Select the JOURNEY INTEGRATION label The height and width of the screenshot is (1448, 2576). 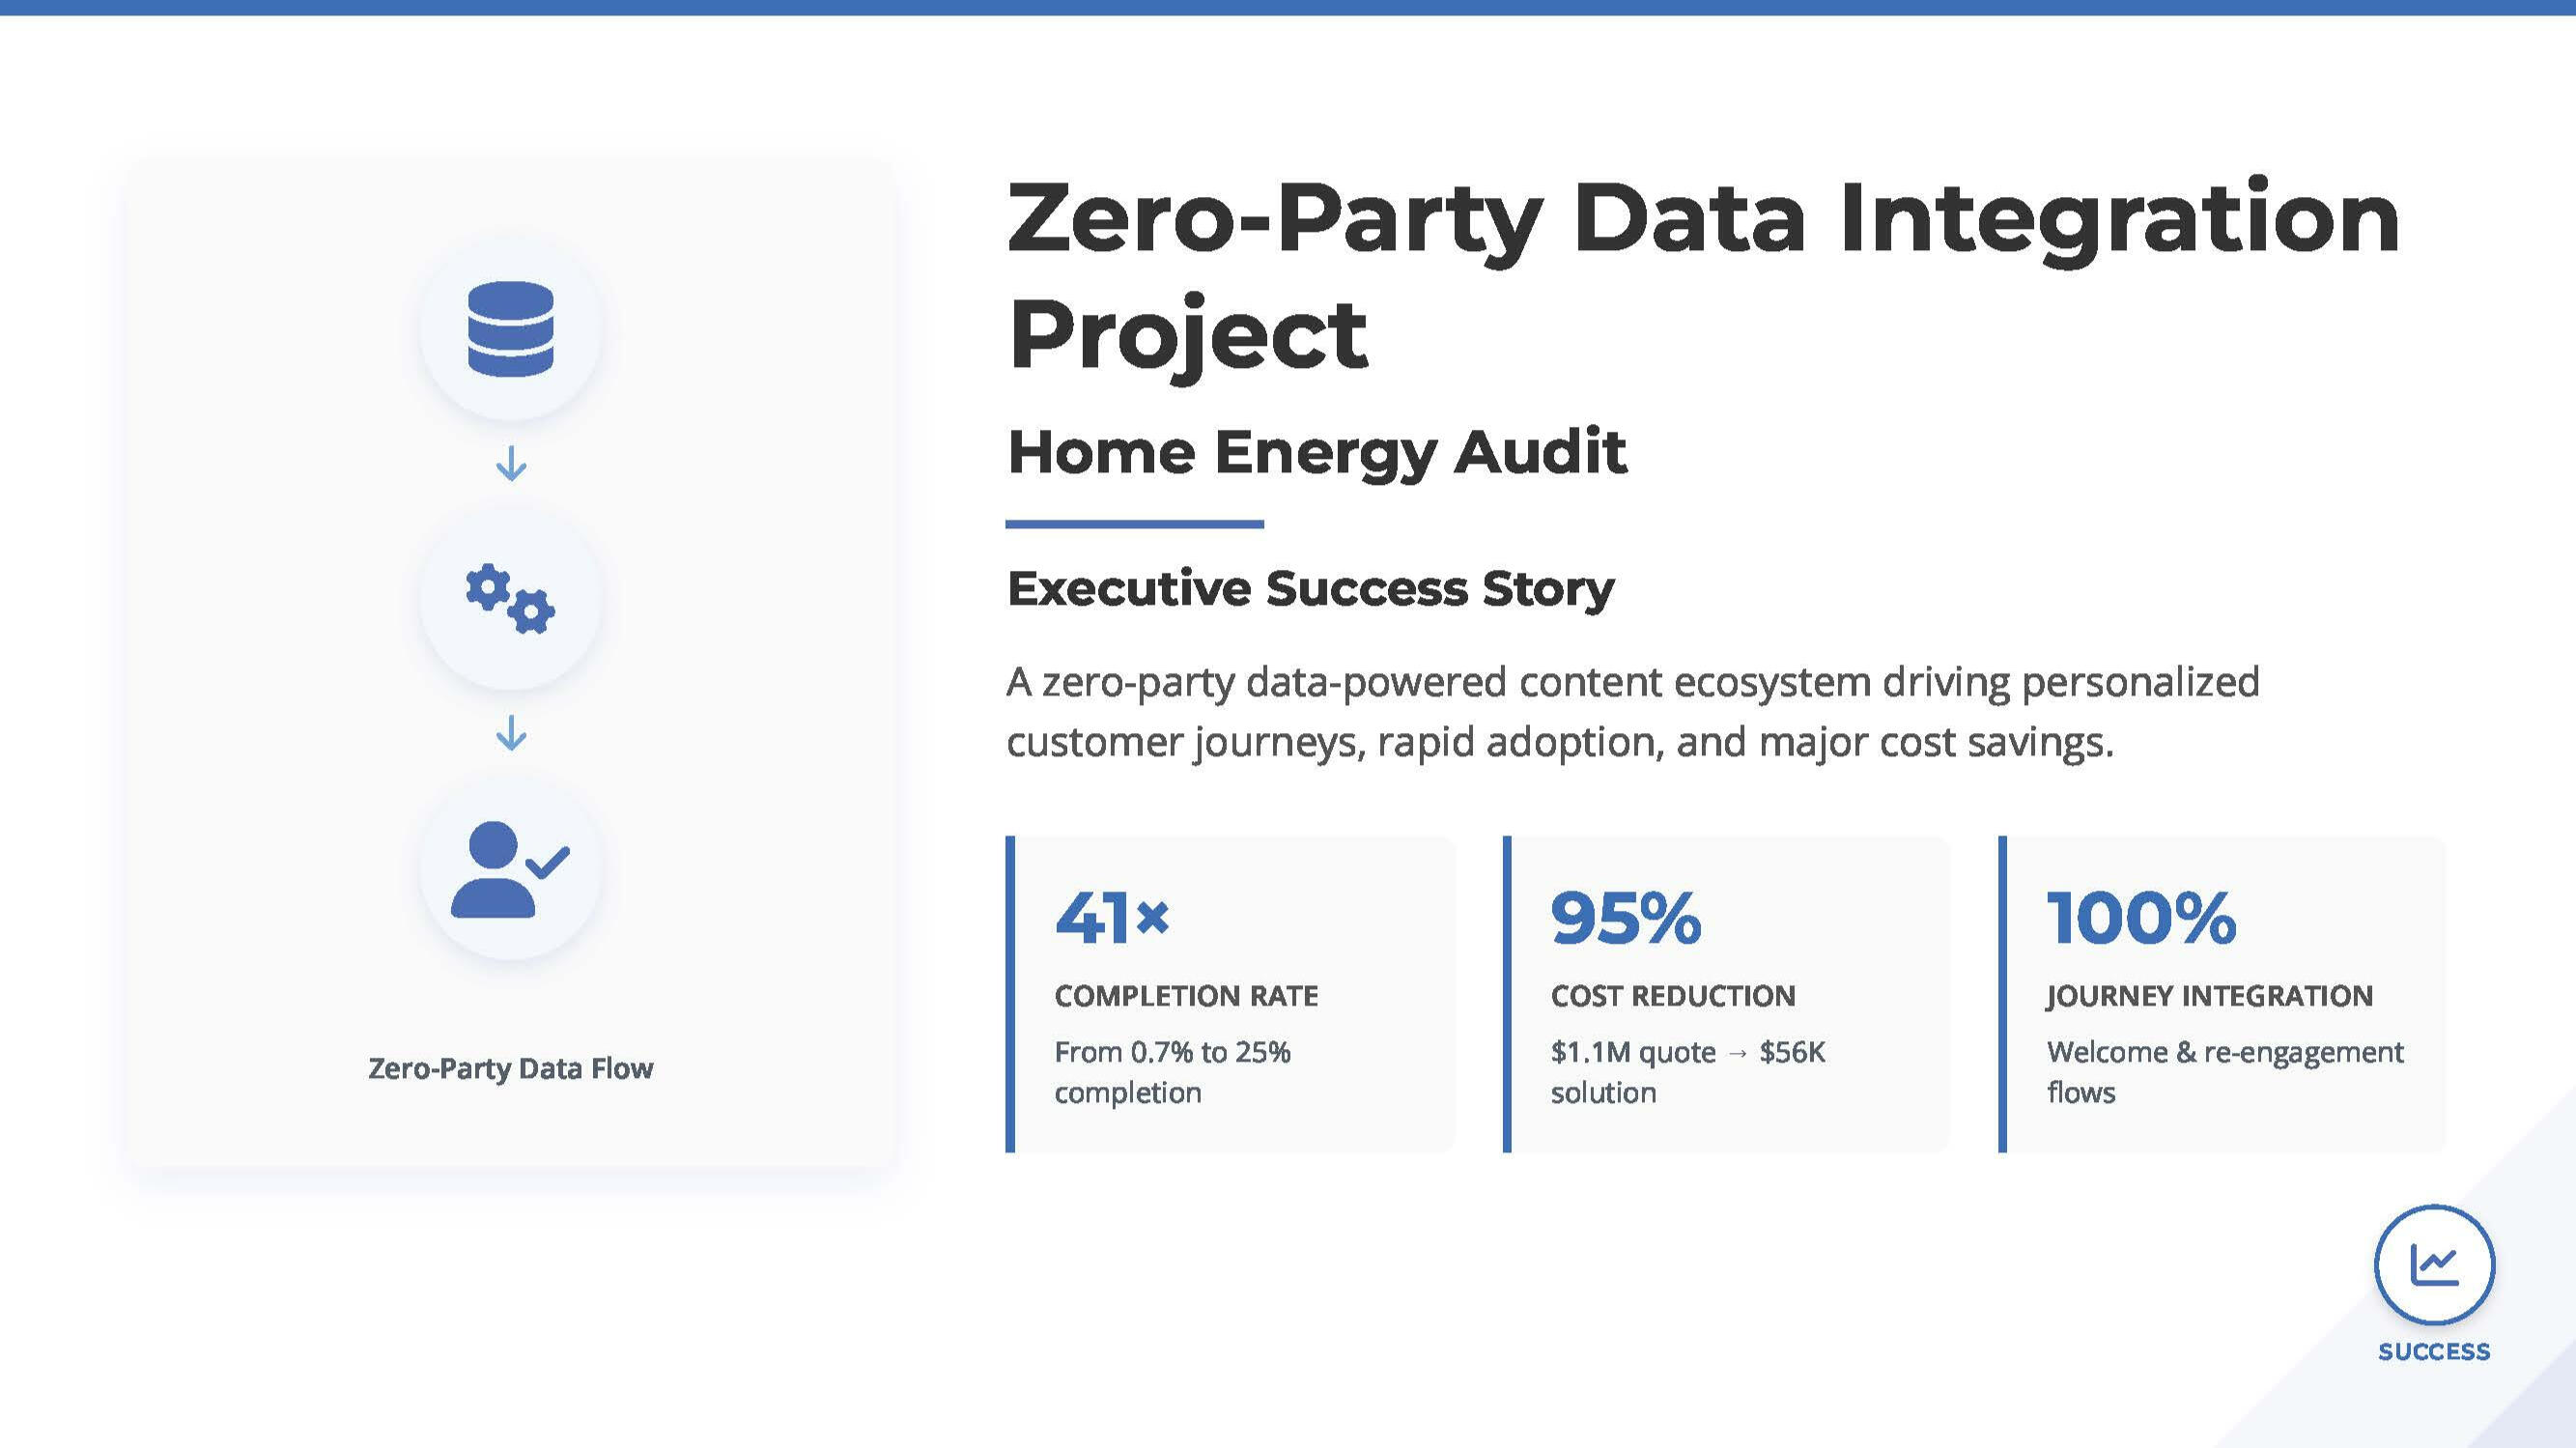click(2209, 996)
